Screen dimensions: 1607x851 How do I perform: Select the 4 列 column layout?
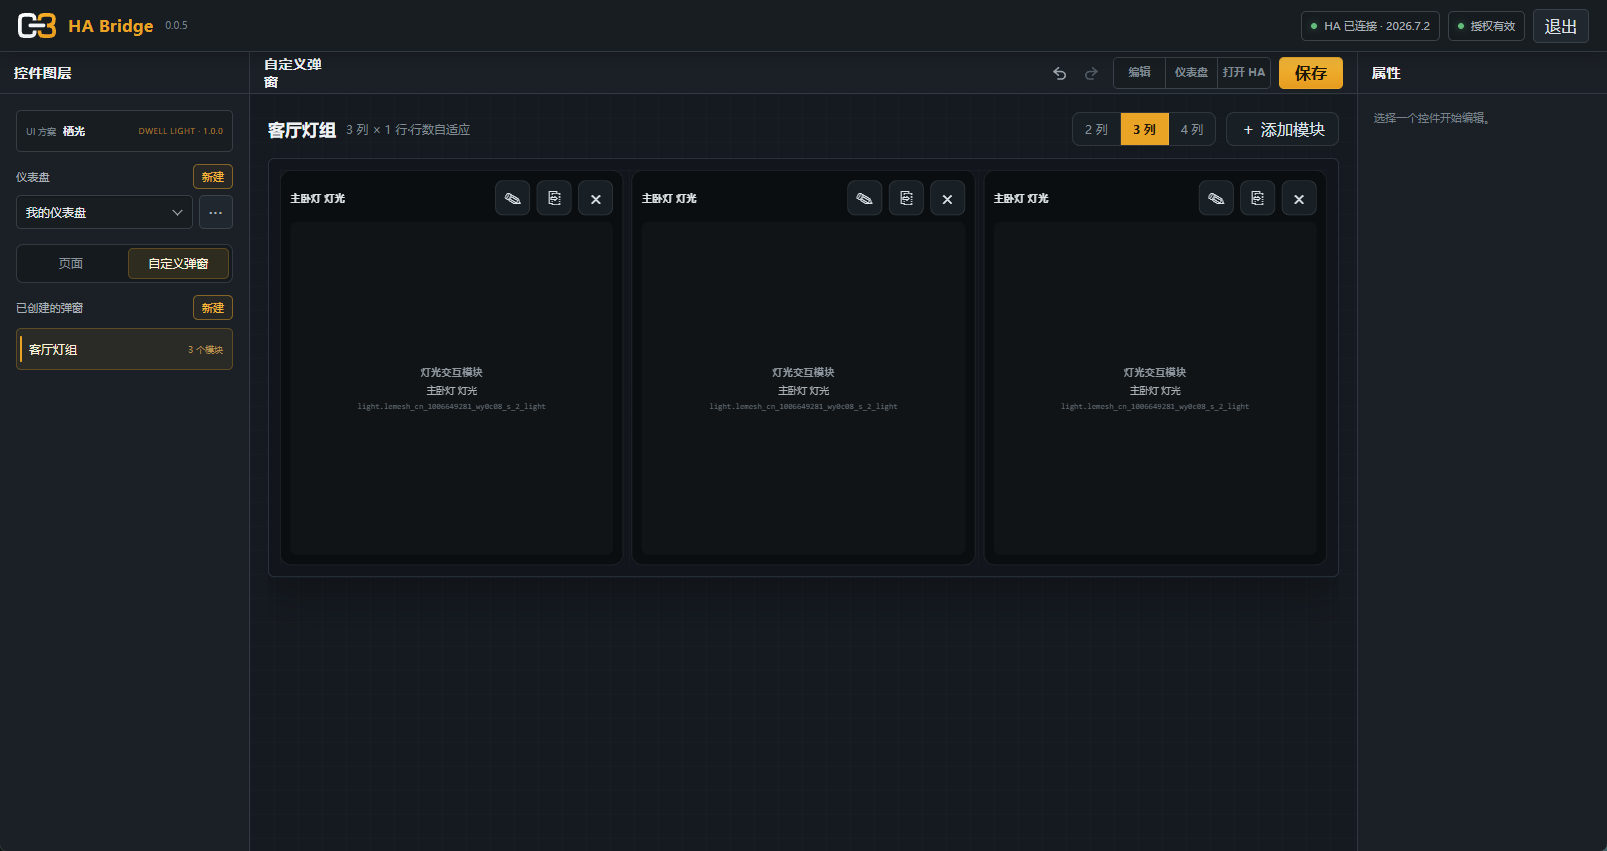pos(1192,129)
